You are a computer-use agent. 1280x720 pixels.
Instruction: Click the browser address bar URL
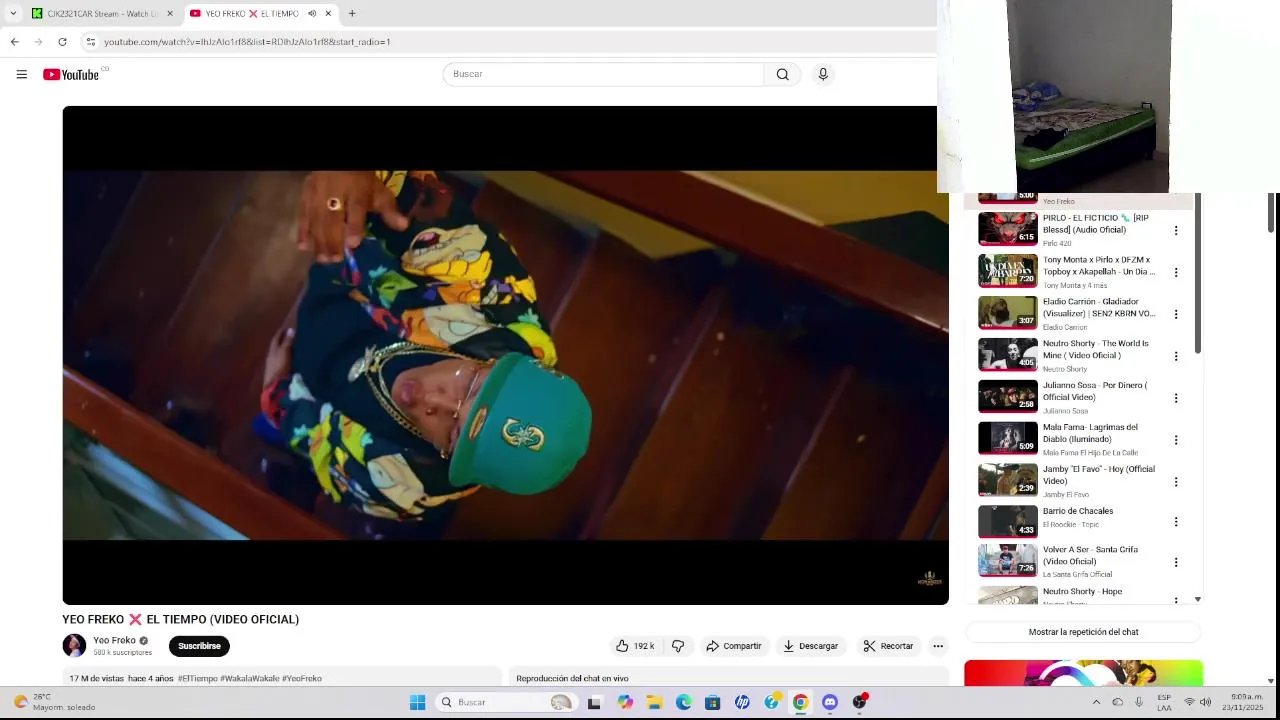[247, 42]
